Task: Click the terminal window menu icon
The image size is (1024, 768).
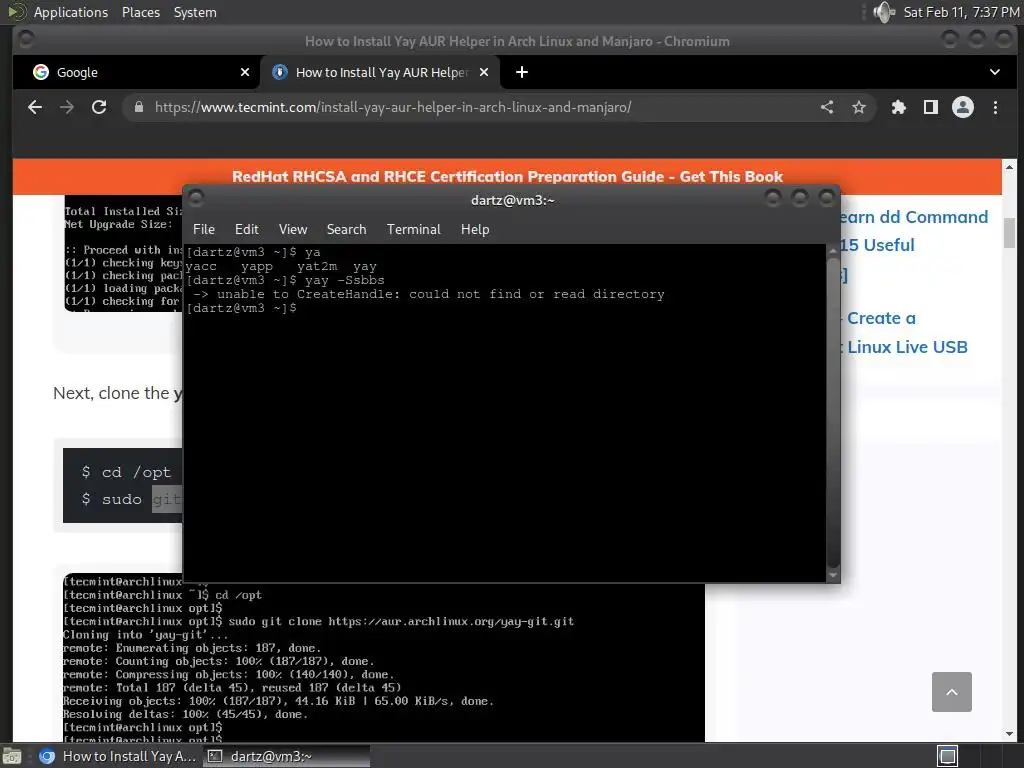Action: coord(195,197)
